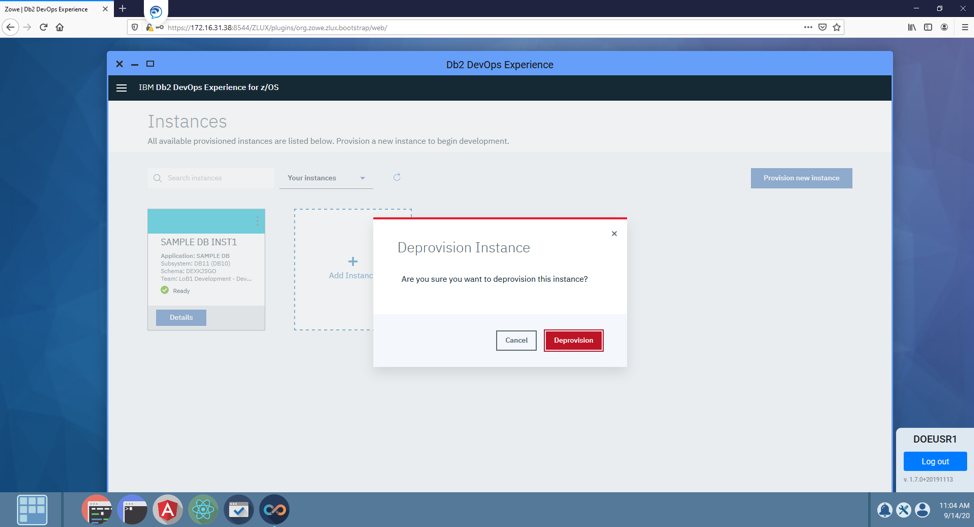
Task: Open the hamburger navigation menu
Action: click(x=122, y=88)
